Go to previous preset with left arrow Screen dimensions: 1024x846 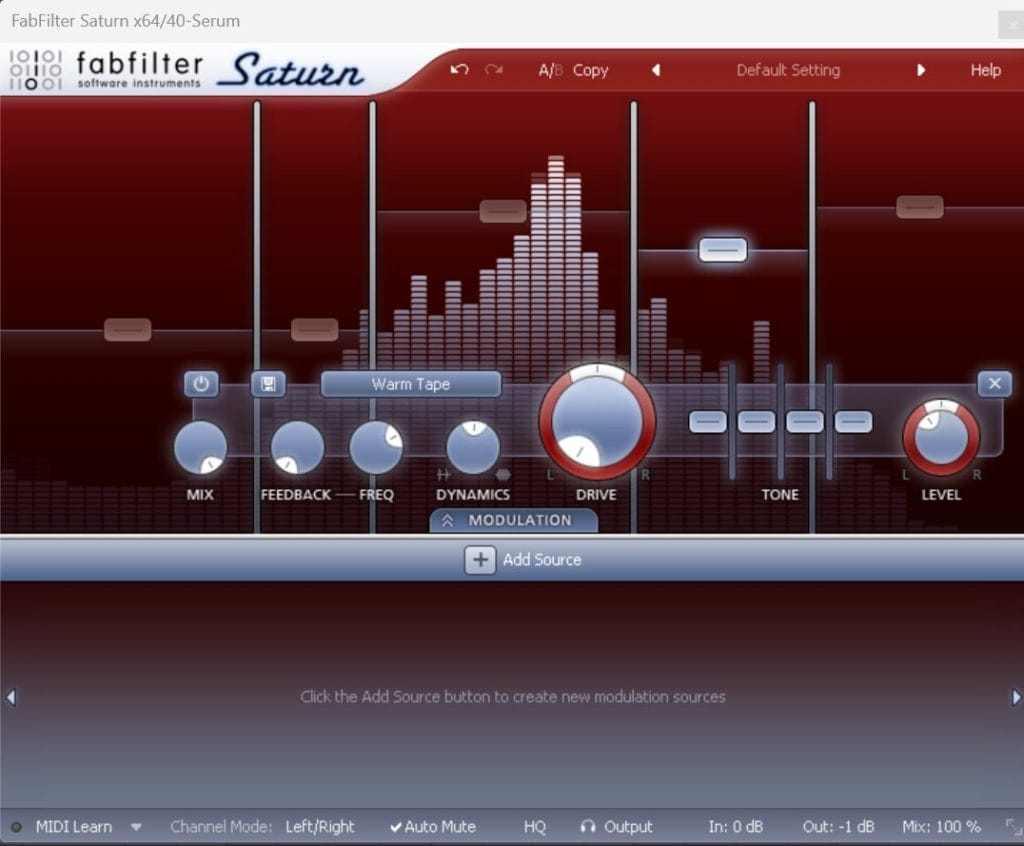[x=656, y=70]
